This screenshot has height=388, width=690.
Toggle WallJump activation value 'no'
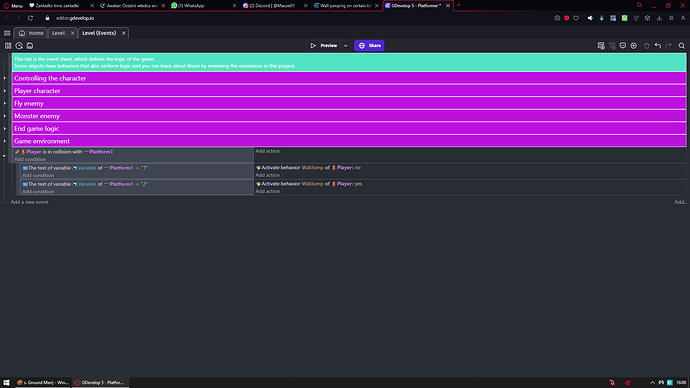358,168
